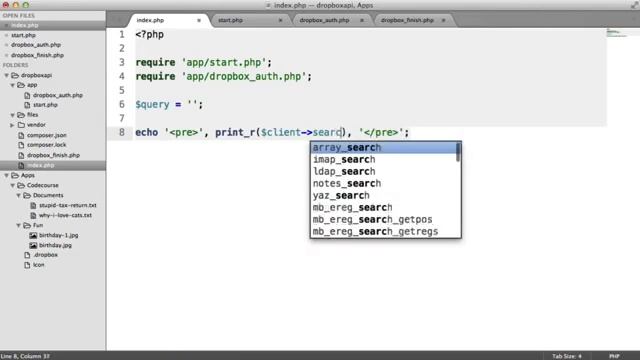Collapse the Fun folder arrow
The image size is (640, 360).
coord(19,225)
